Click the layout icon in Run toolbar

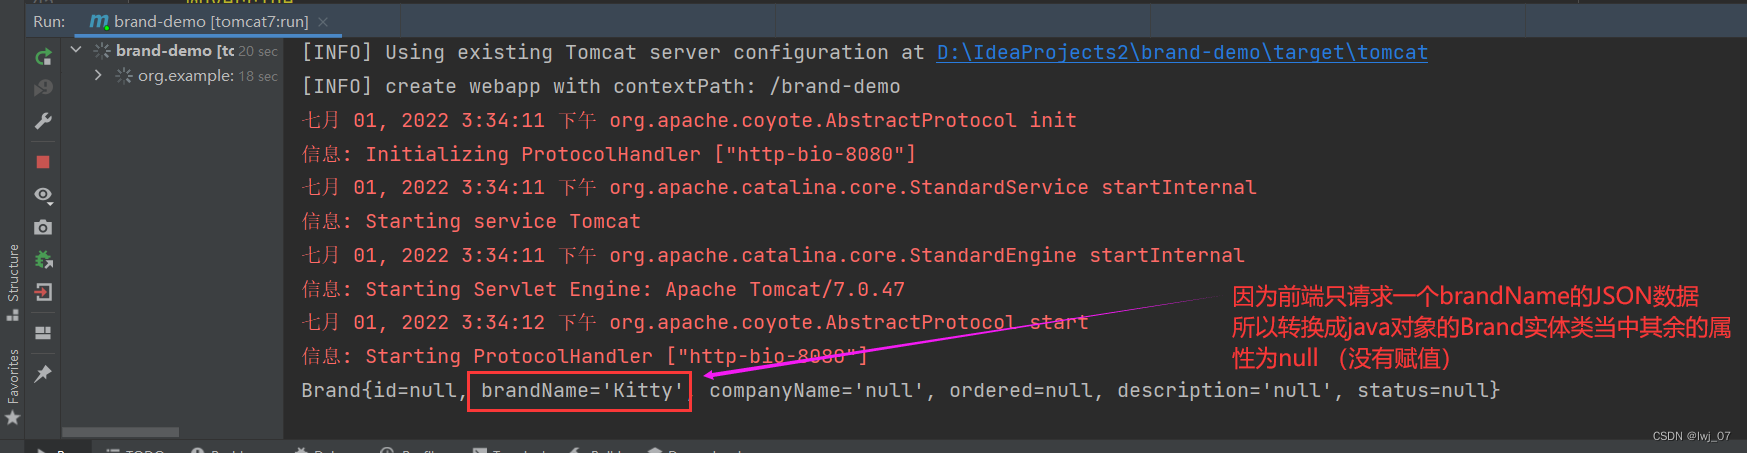tap(43, 333)
